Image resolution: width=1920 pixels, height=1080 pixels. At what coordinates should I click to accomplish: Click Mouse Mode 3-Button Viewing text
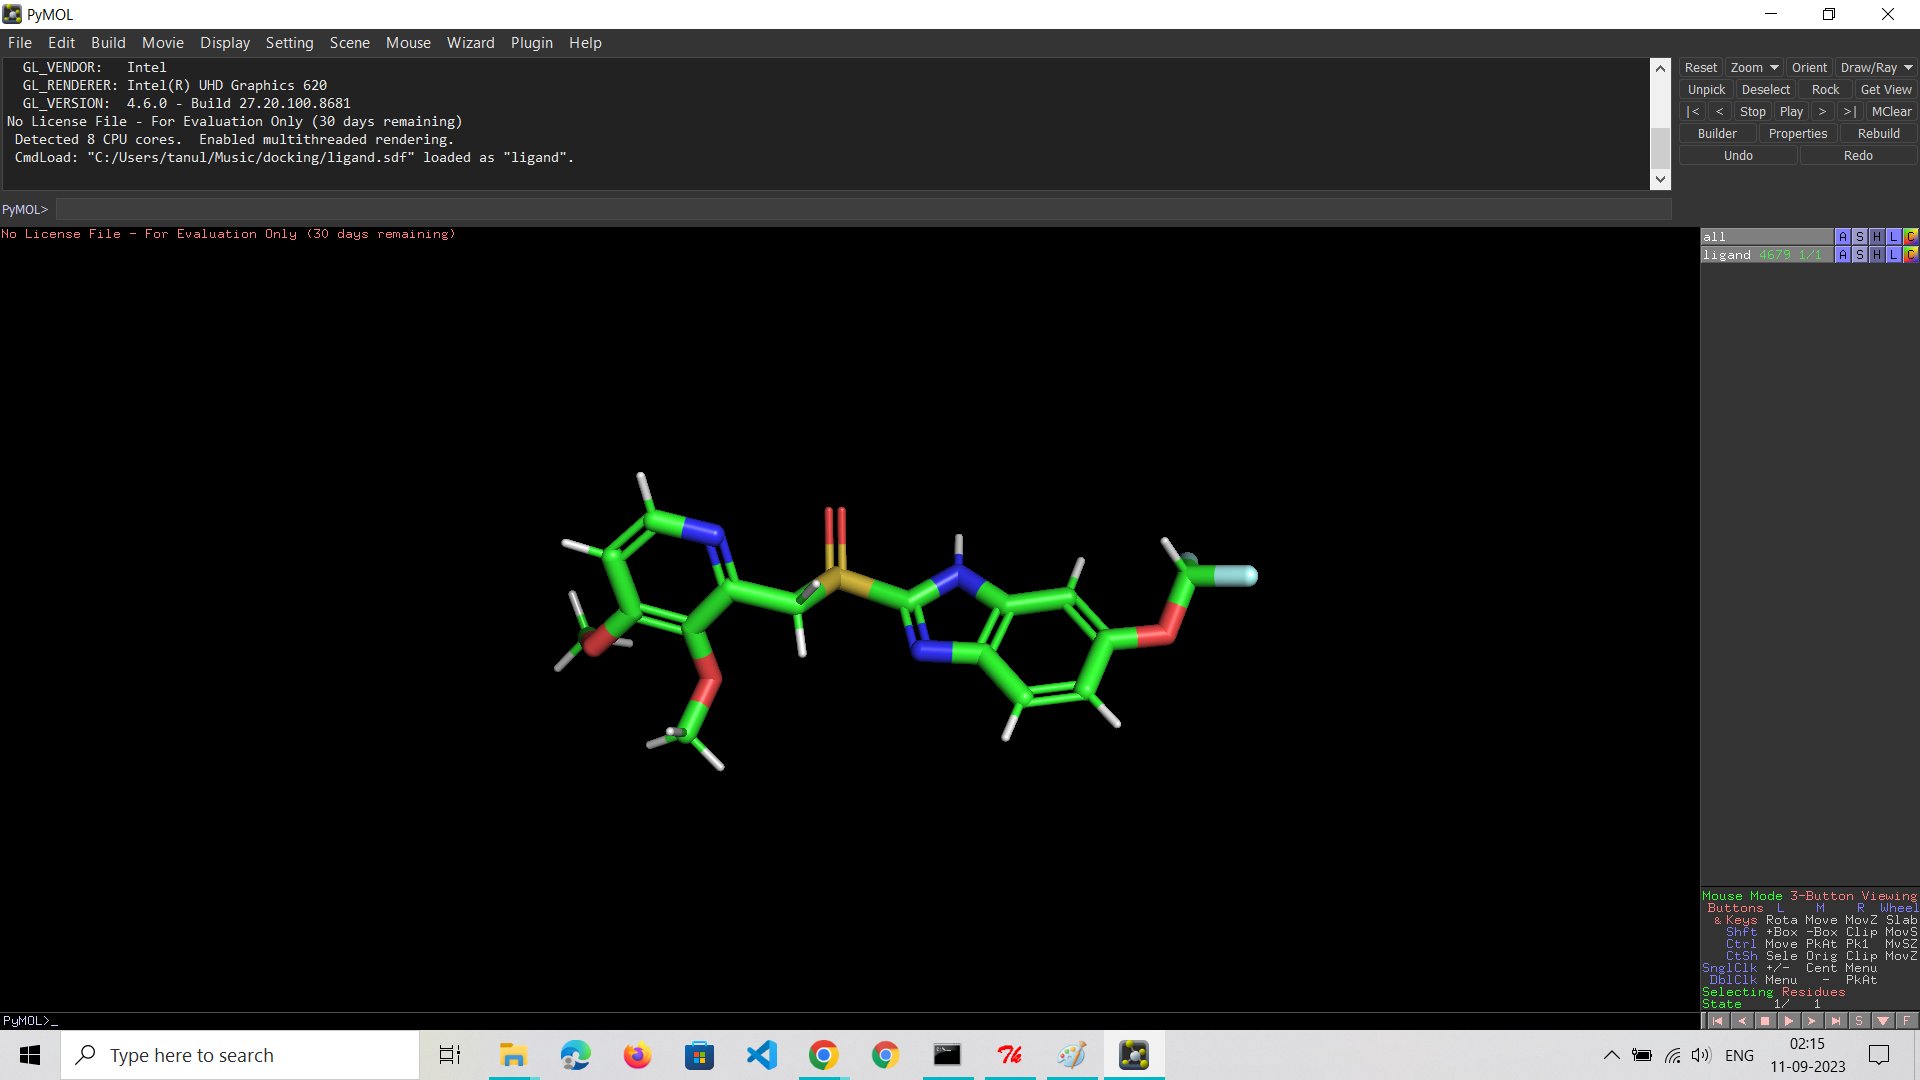point(1809,896)
